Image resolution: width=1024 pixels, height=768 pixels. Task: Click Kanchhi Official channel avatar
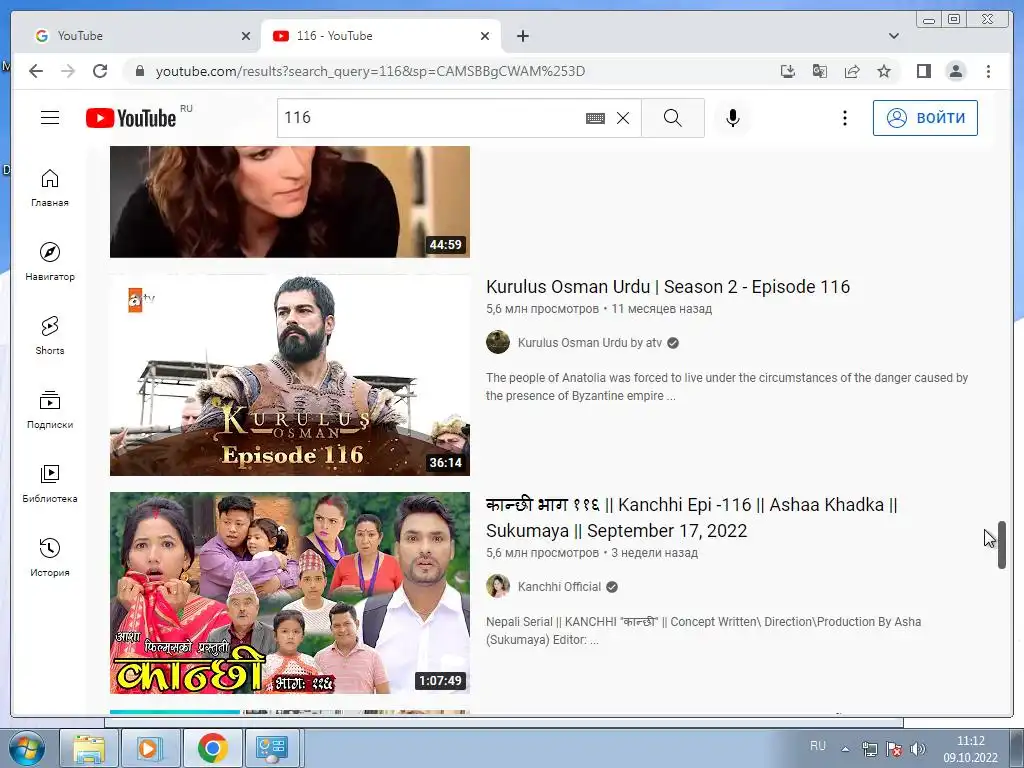(498, 586)
